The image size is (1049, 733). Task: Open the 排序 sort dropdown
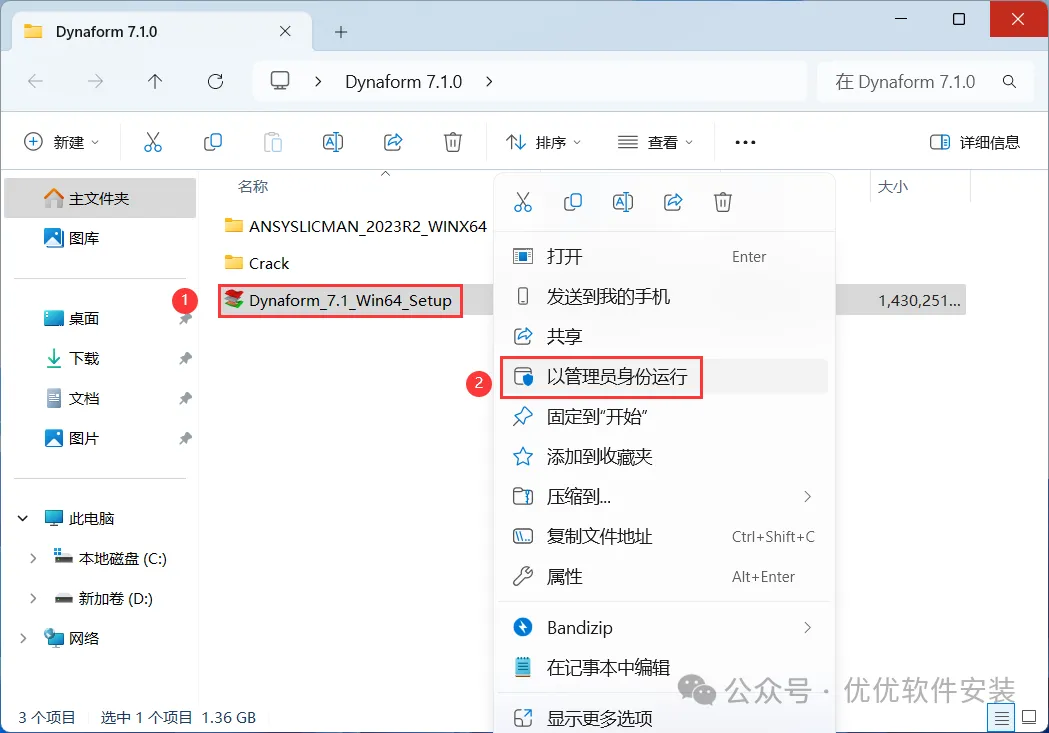(543, 142)
